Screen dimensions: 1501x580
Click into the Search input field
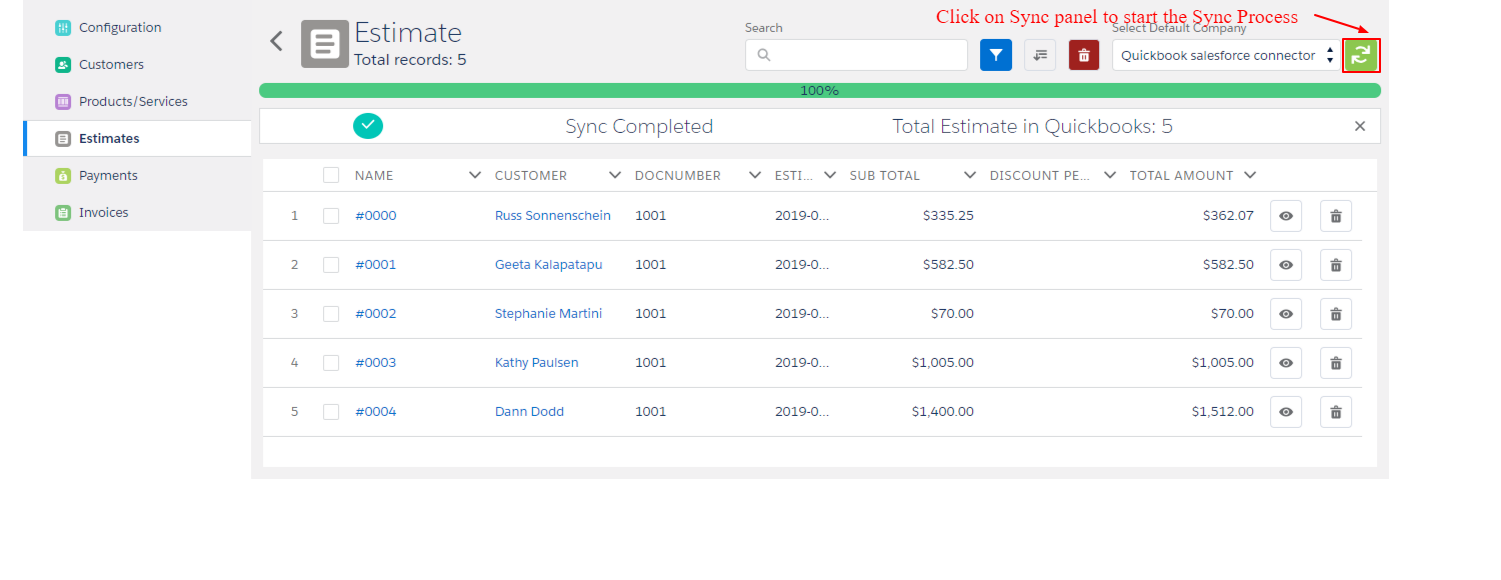coord(856,55)
